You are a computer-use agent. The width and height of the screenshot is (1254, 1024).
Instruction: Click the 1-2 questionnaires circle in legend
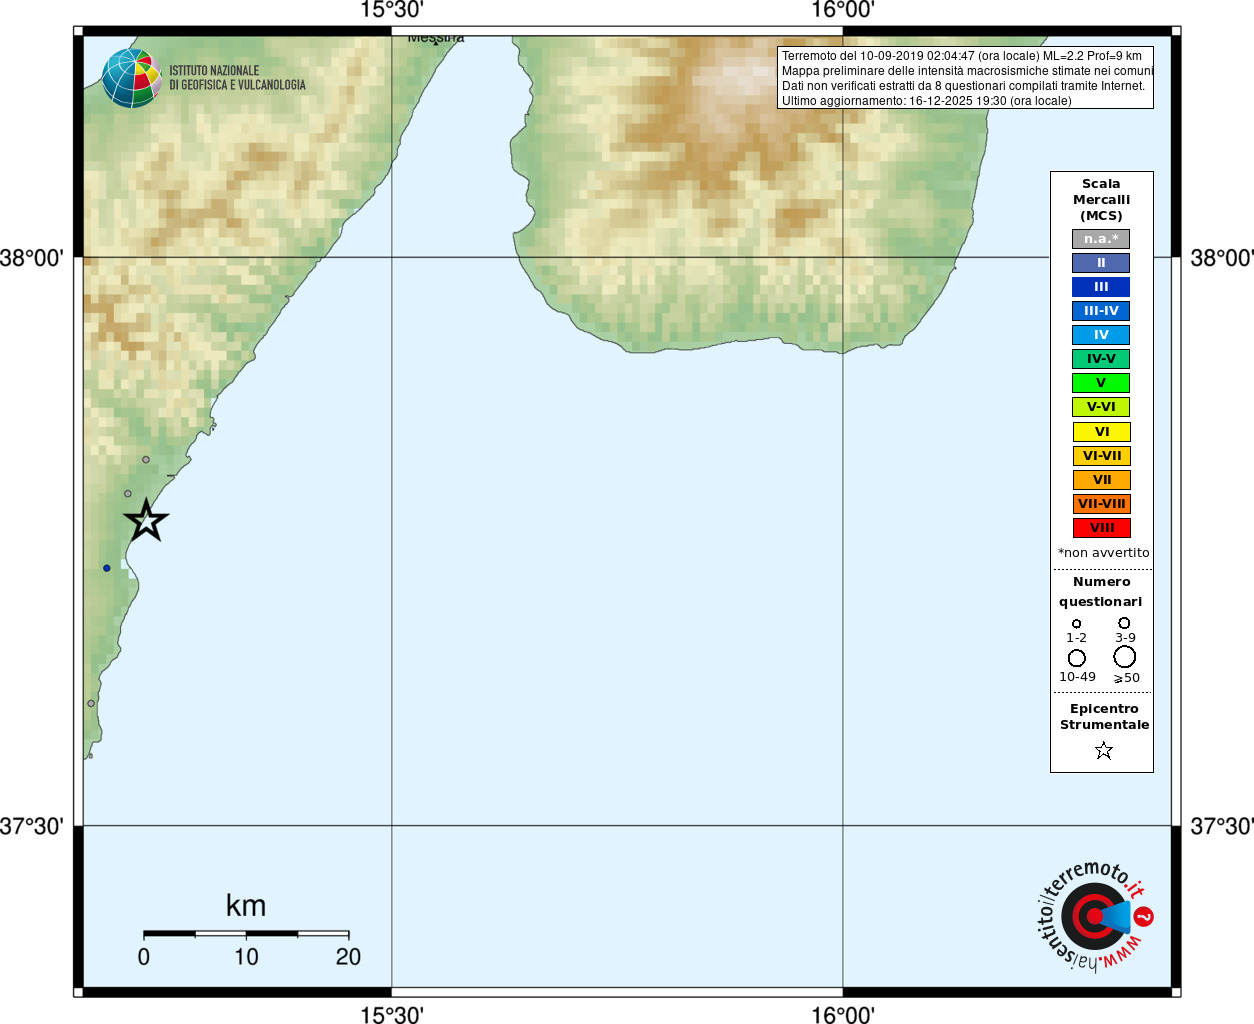(x=1076, y=624)
